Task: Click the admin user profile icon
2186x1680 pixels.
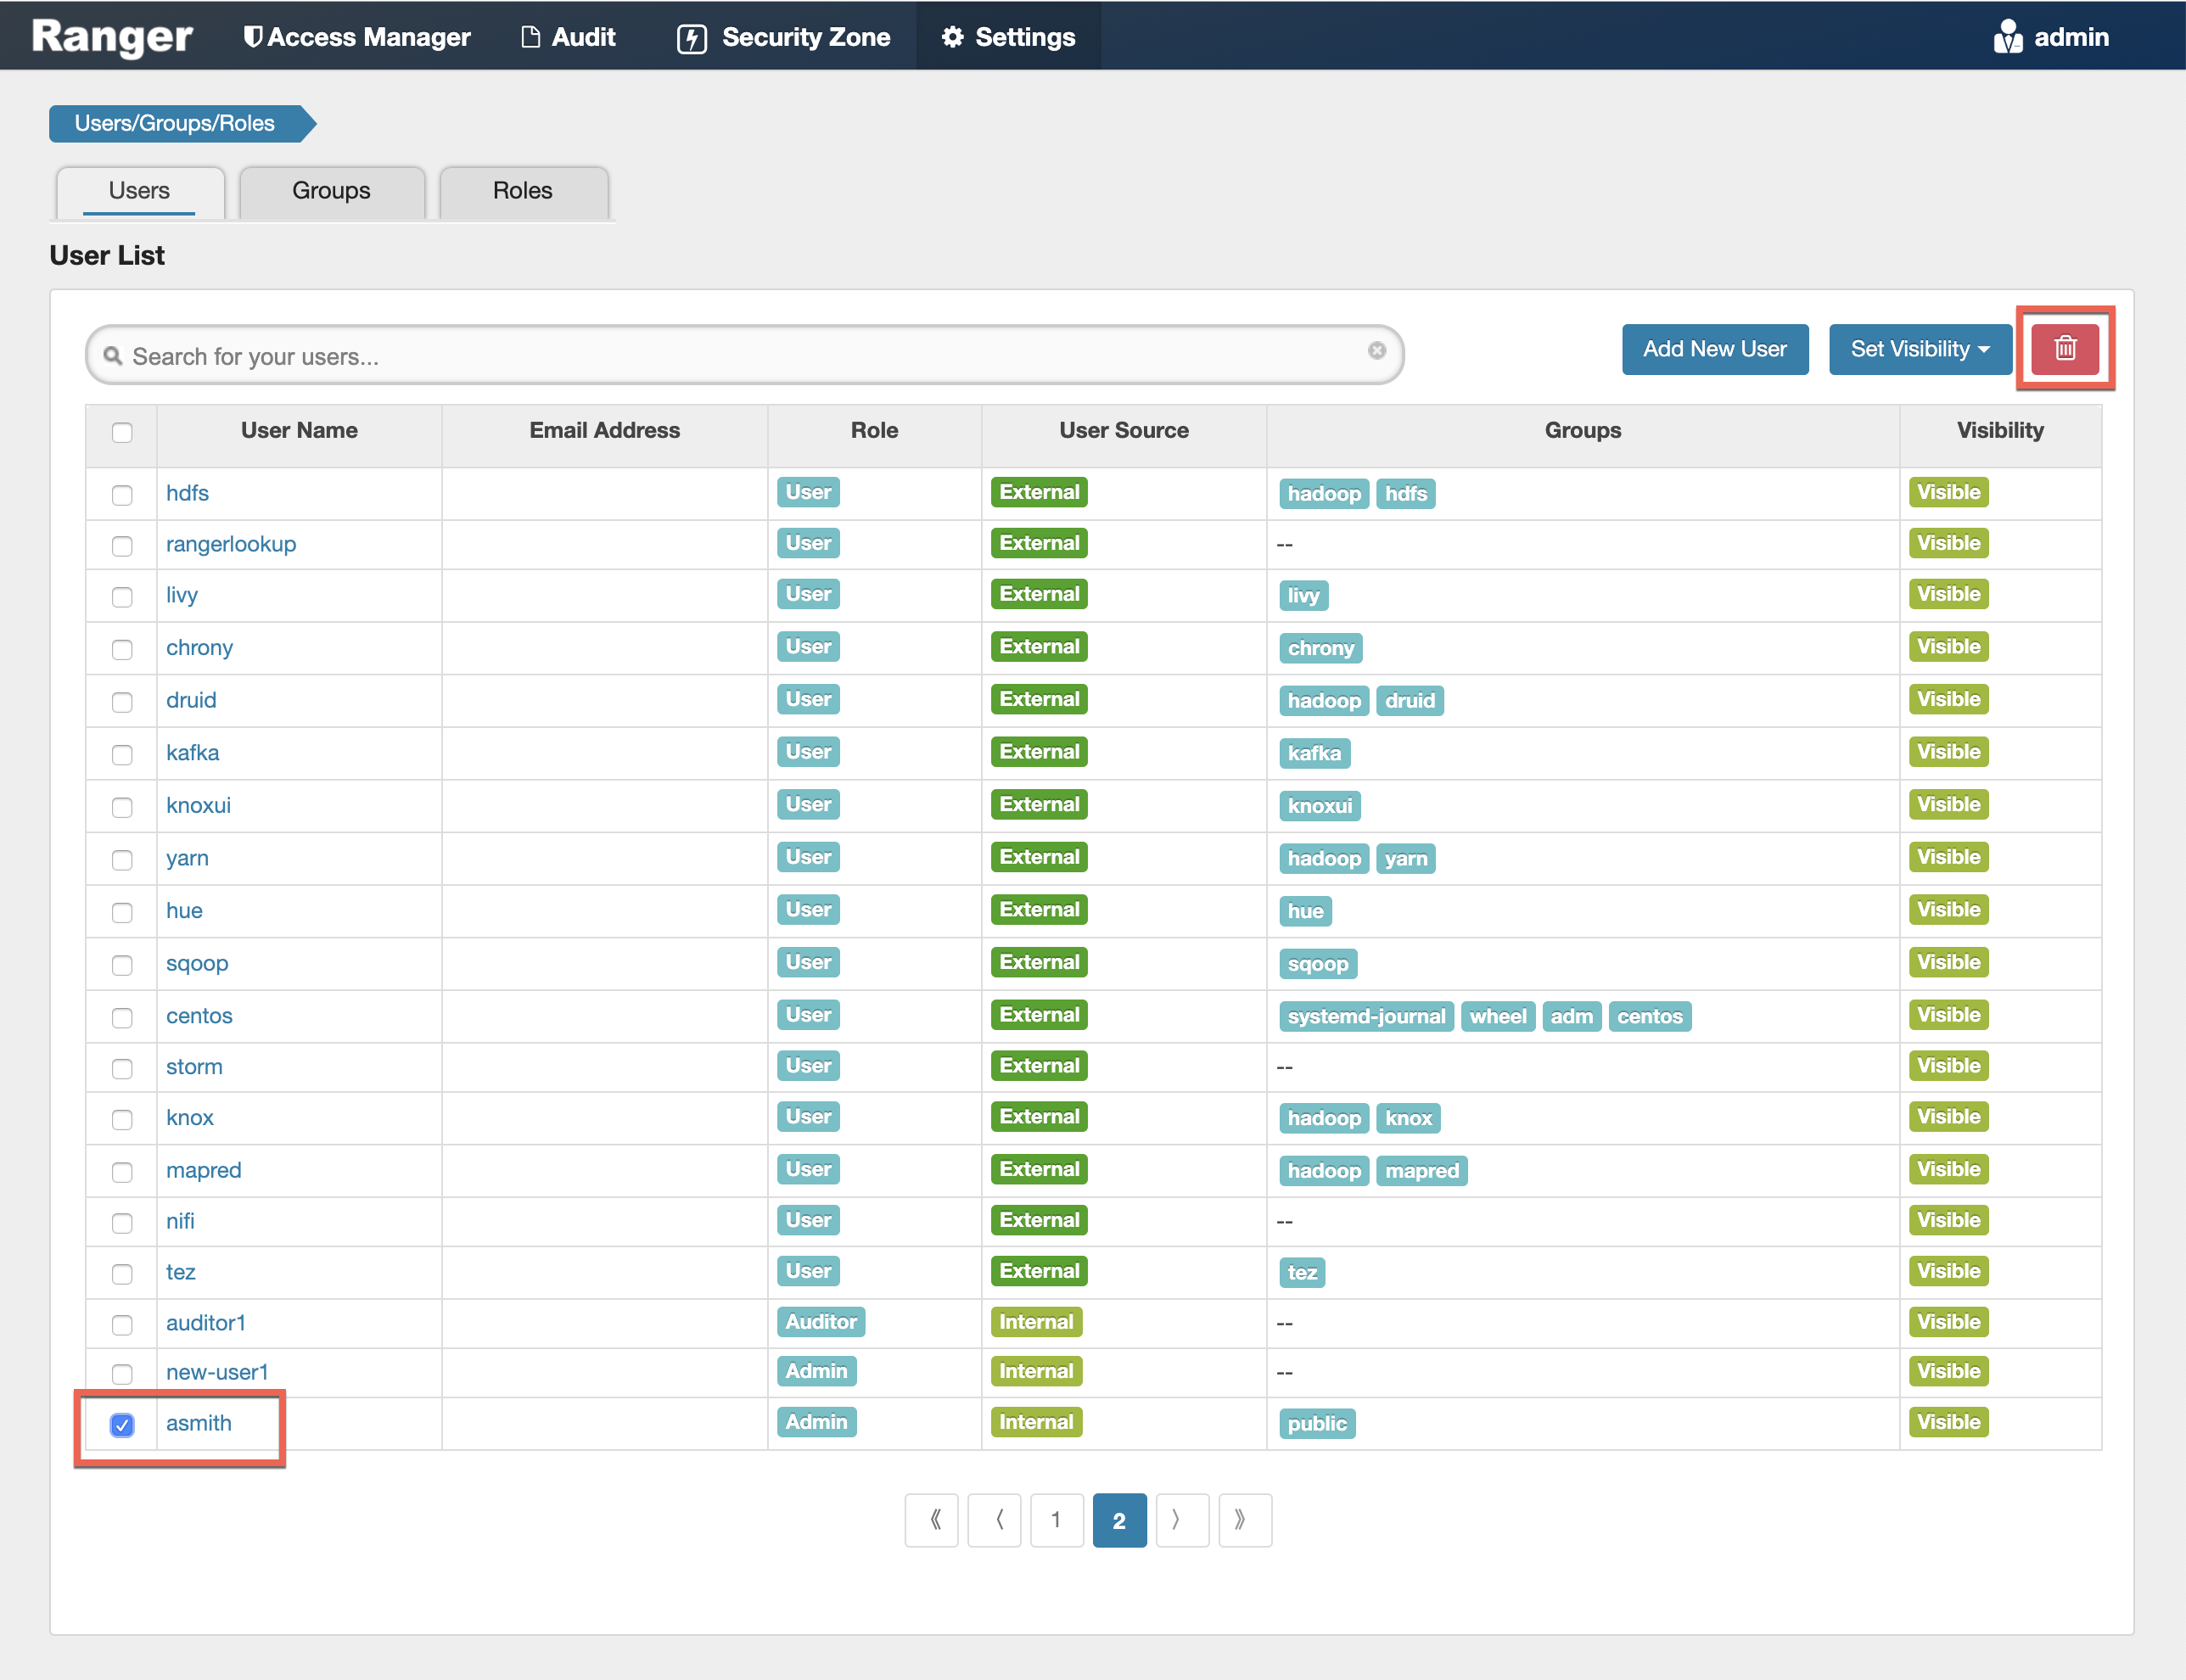Action: [2006, 37]
